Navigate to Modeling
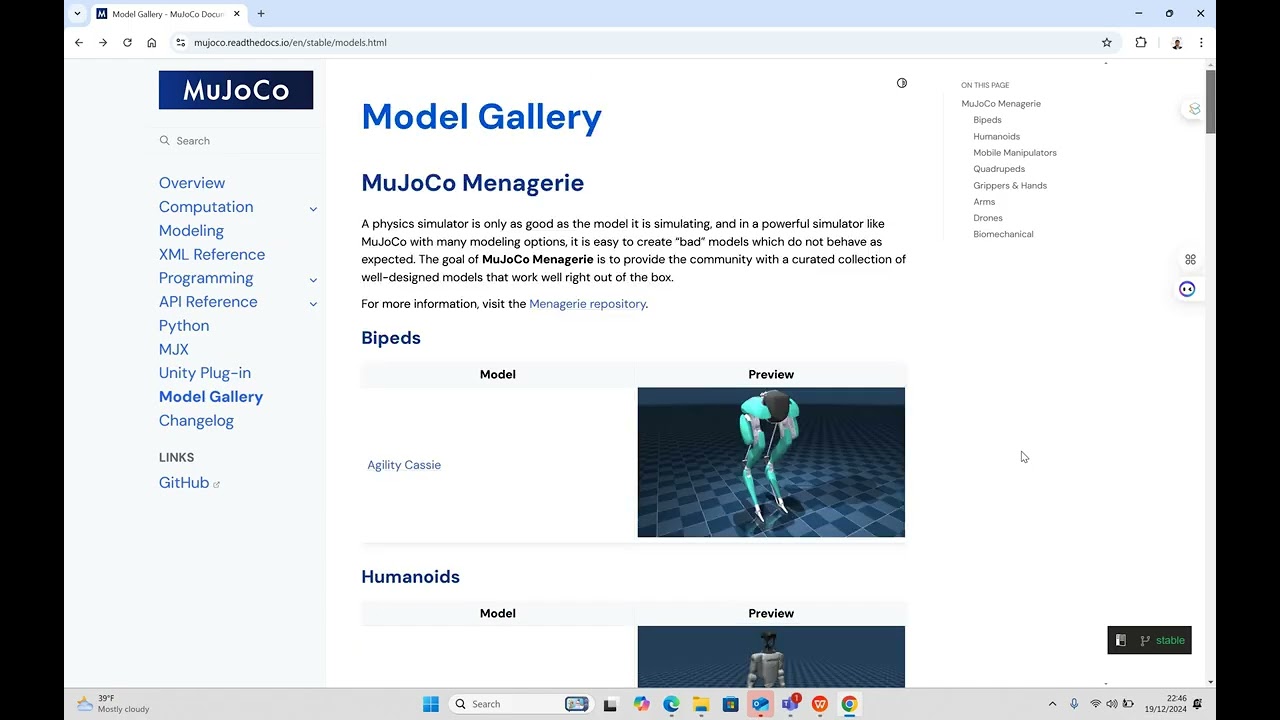1280x720 pixels. (x=191, y=231)
